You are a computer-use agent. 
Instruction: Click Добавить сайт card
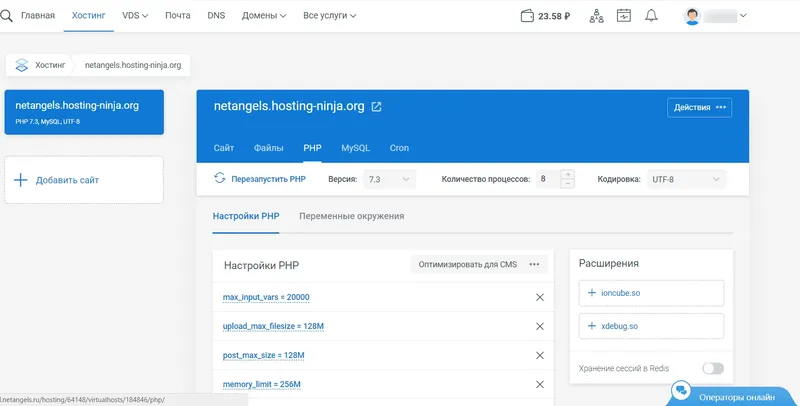tap(84, 180)
